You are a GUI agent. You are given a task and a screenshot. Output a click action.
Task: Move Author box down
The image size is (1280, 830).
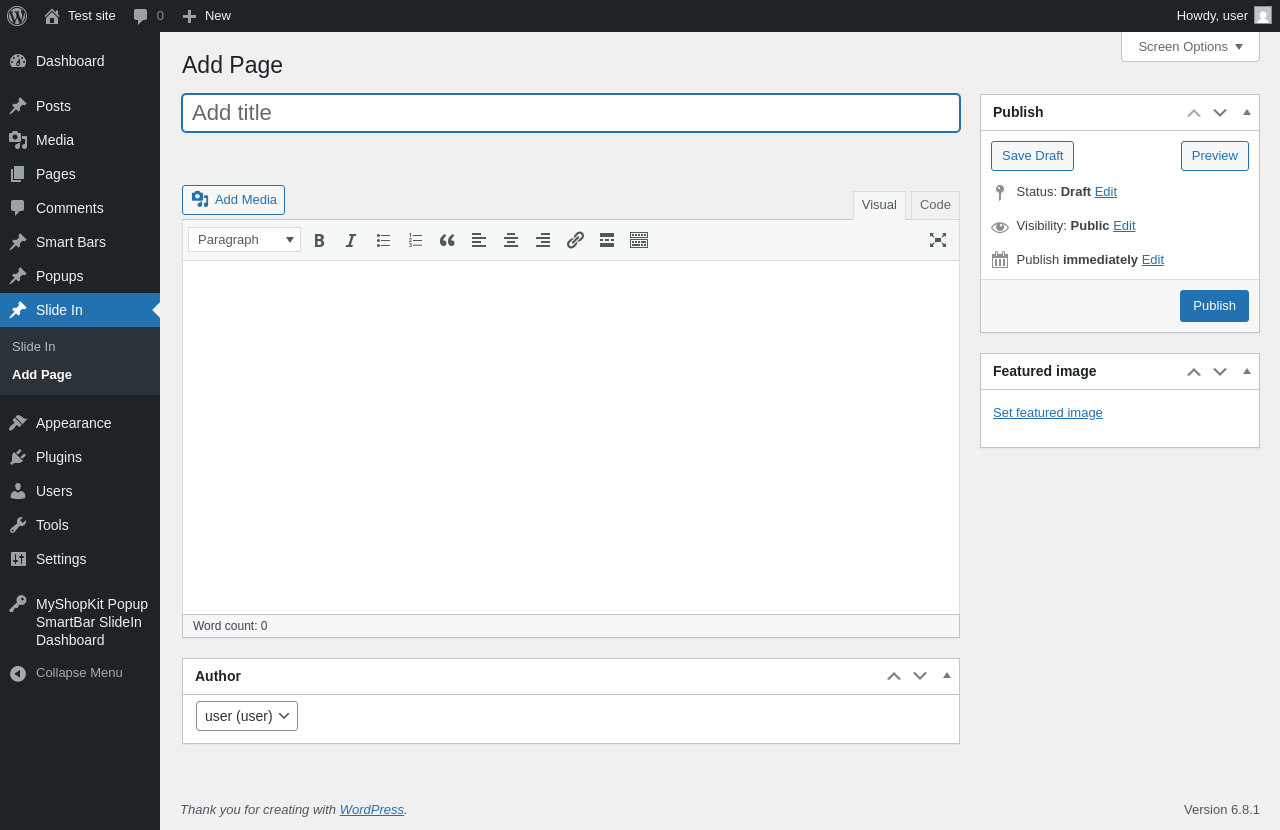pyautogui.click(x=920, y=677)
